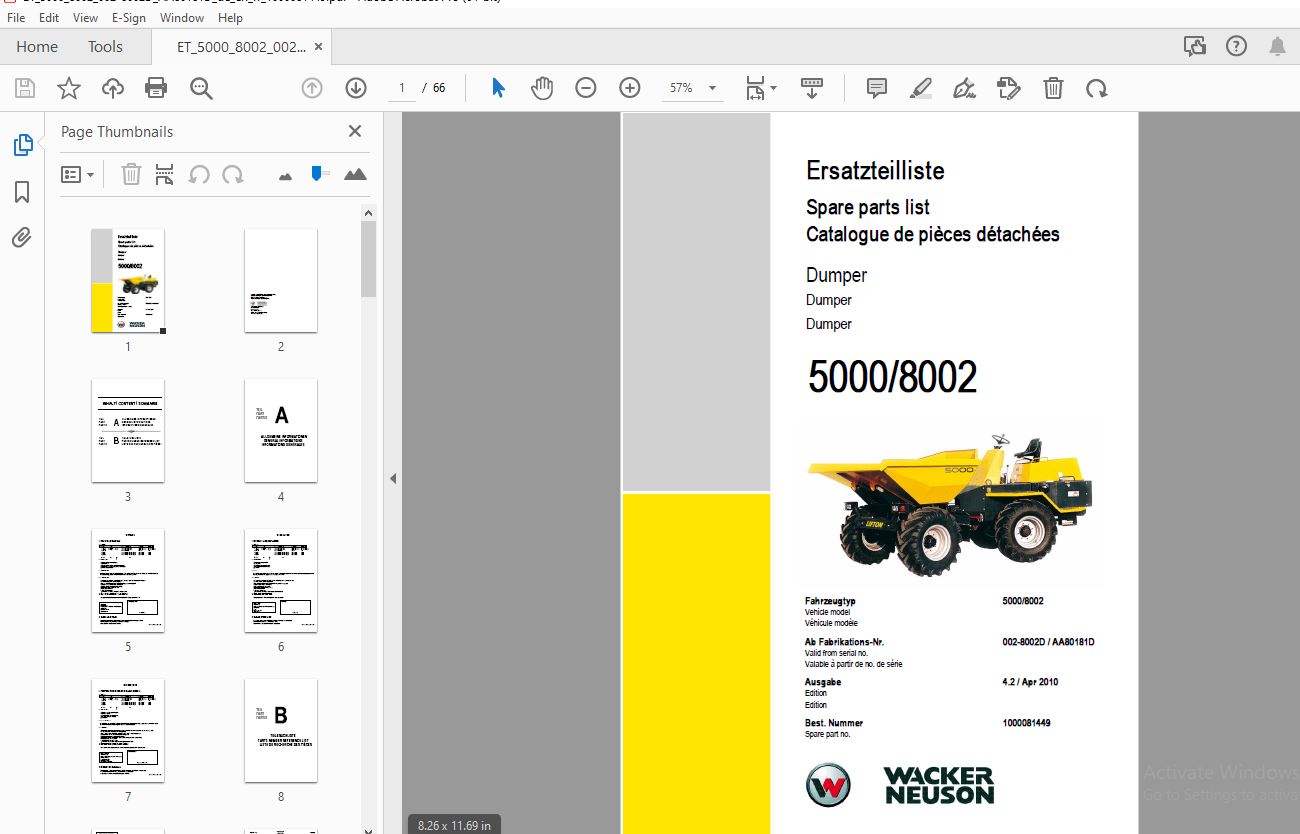Open the Bookmarks sidebar panel
The image size is (1300, 834).
click(x=22, y=192)
